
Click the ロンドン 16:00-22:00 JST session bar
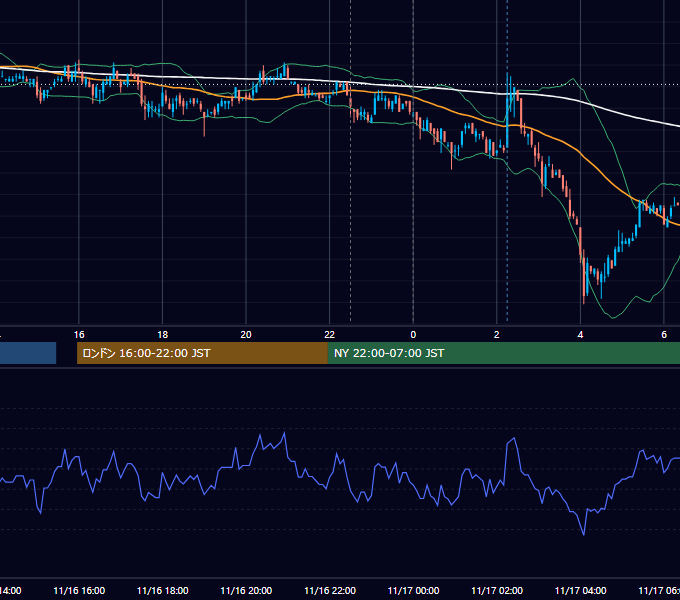202,353
